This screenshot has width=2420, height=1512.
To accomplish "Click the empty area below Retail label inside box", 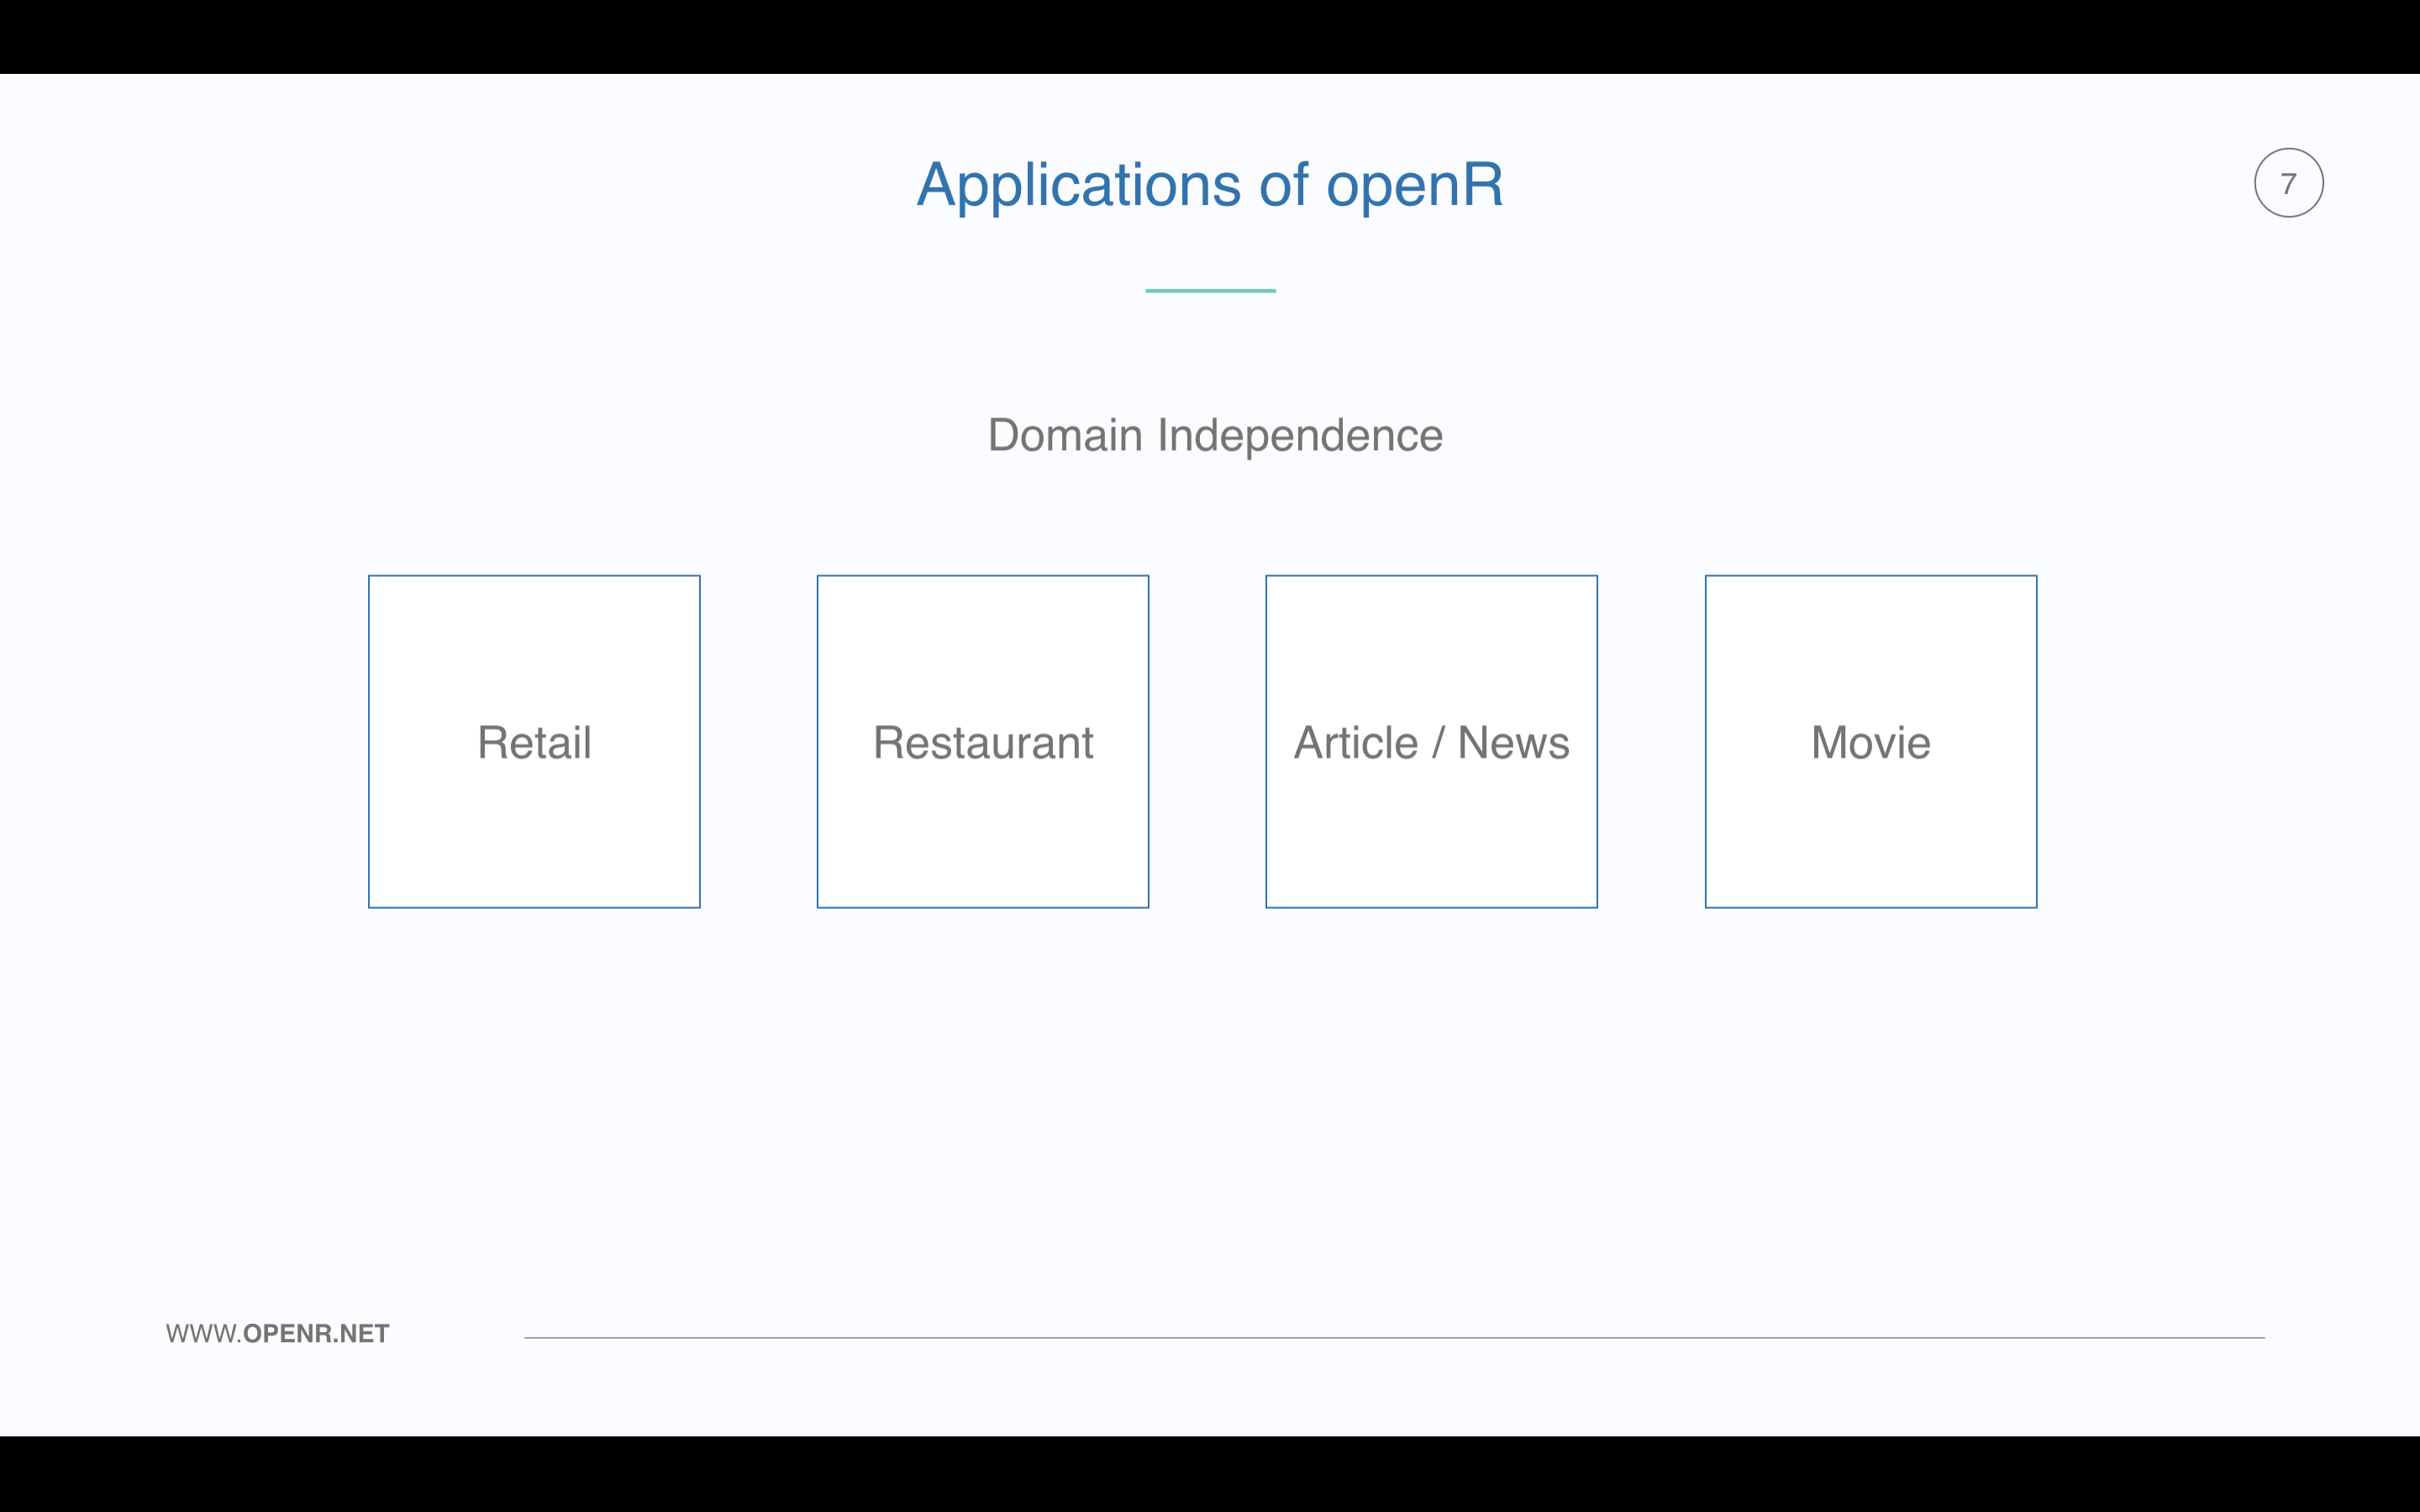I will coord(534,840).
